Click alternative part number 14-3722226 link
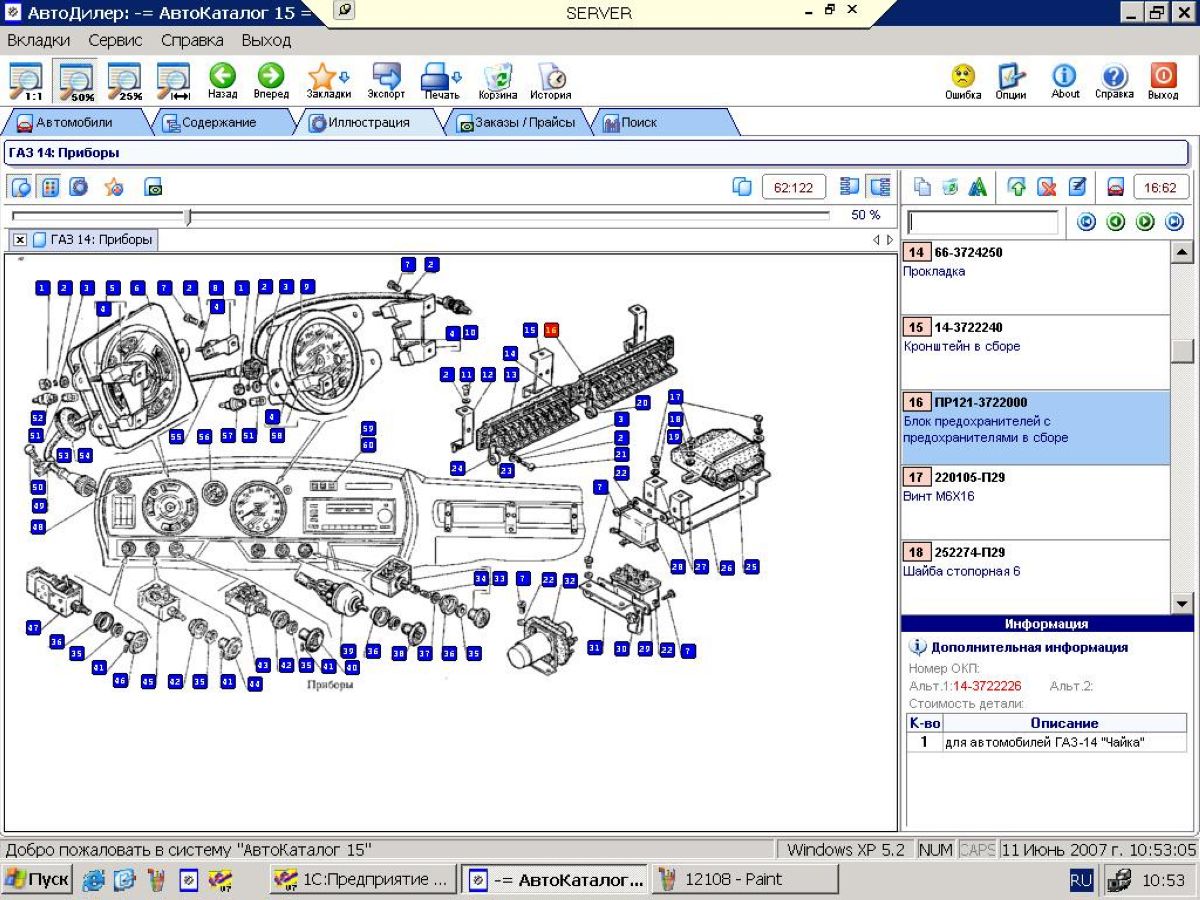 [x=987, y=686]
